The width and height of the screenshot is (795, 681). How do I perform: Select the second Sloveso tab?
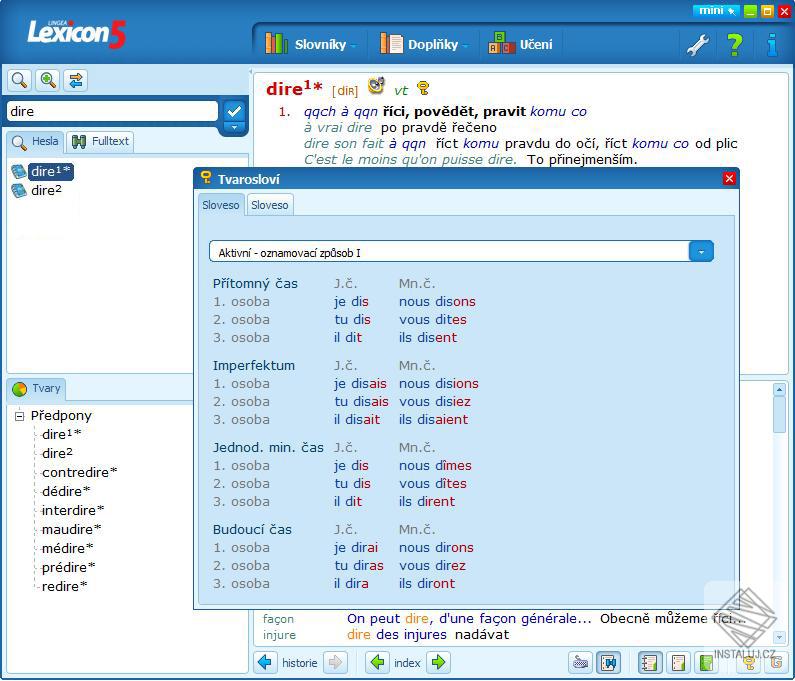(x=270, y=205)
